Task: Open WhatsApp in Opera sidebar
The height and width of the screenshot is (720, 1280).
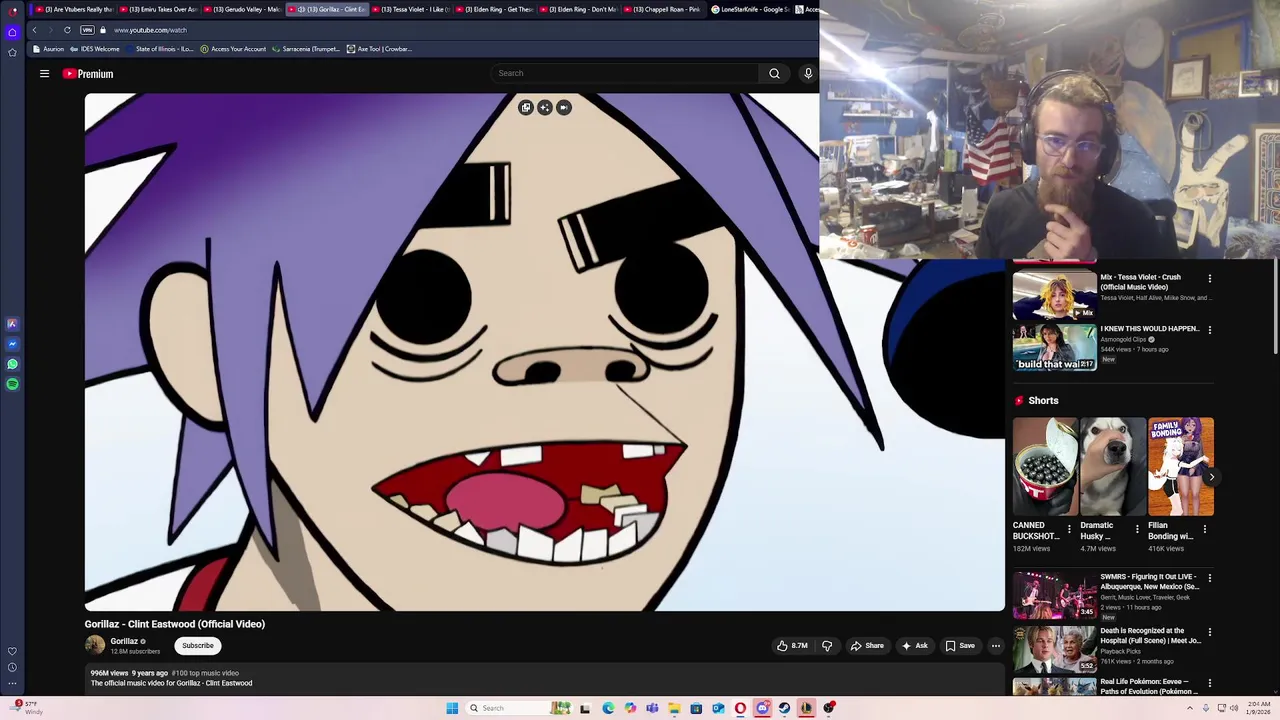Action: pyautogui.click(x=12, y=364)
